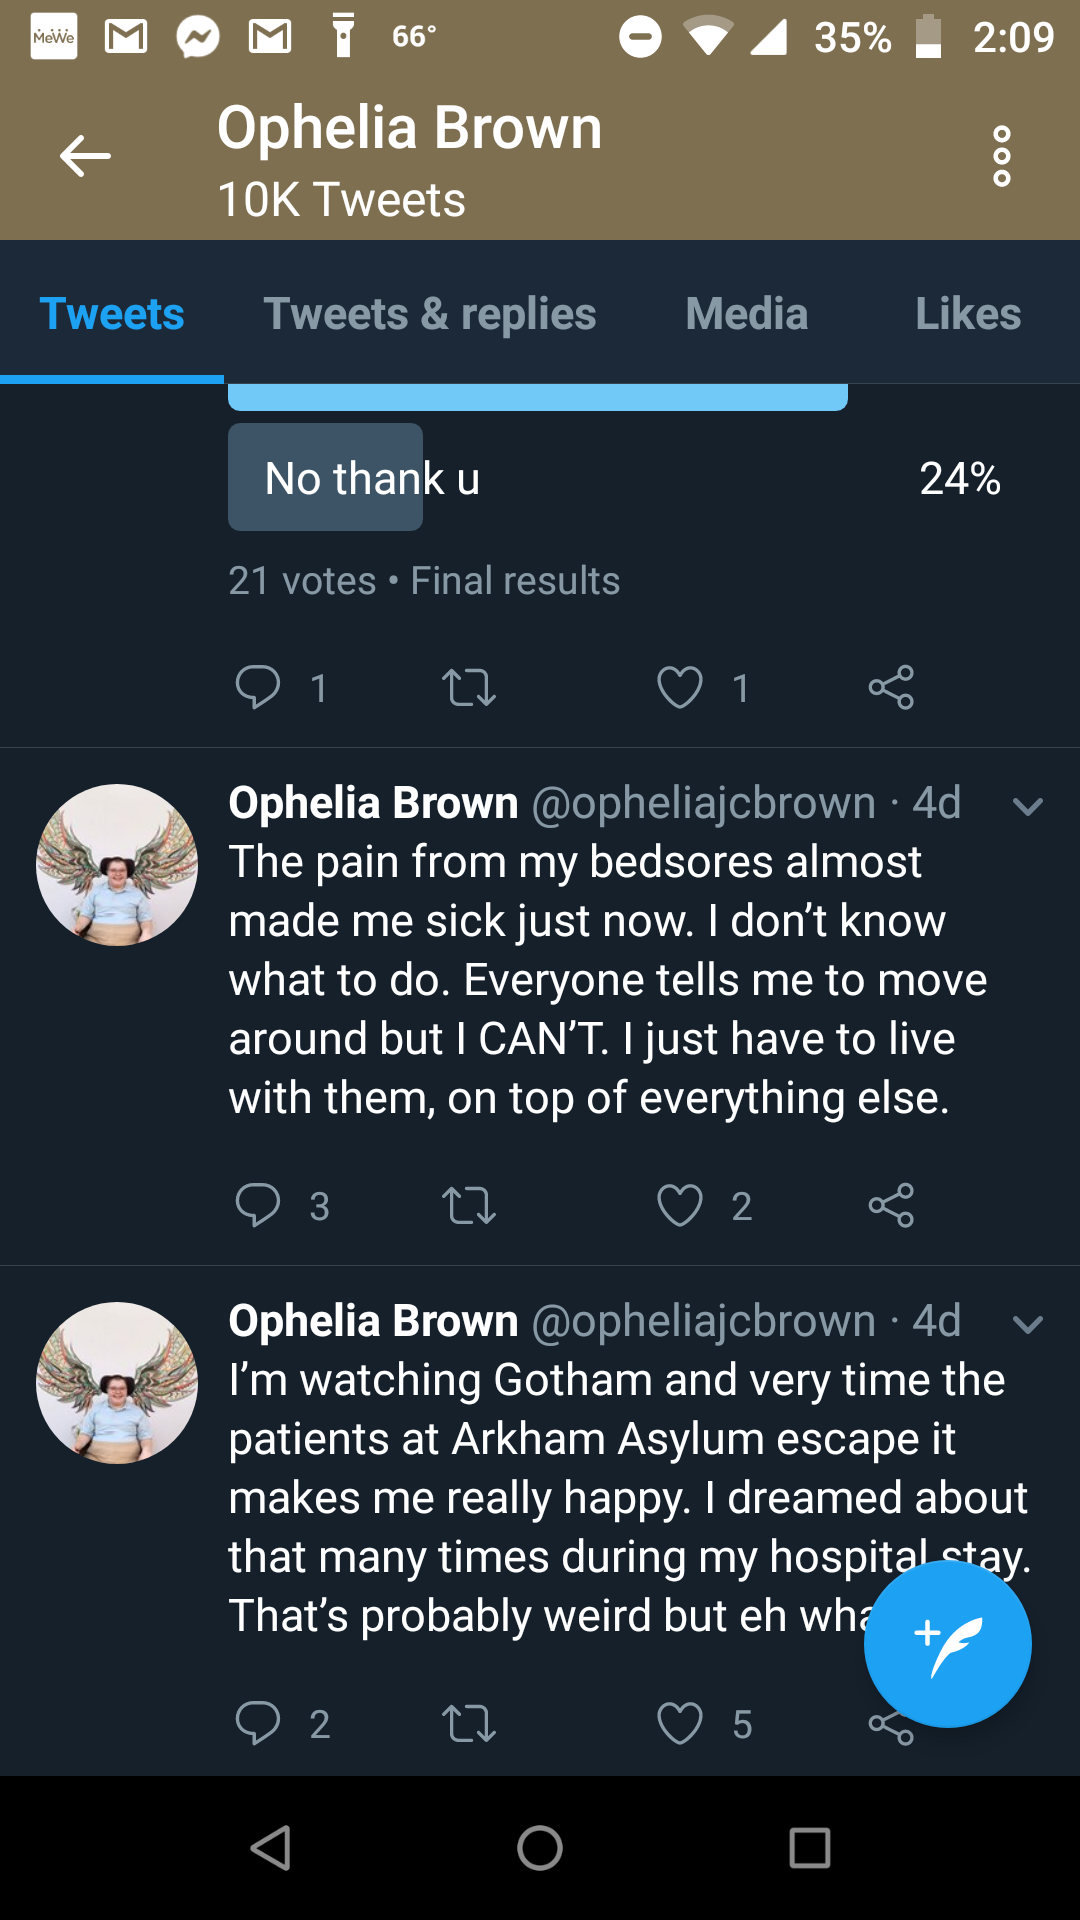This screenshot has width=1080, height=1920.
Task: Expand options chevron on Gotham tweet
Action: pyautogui.click(x=1028, y=1324)
